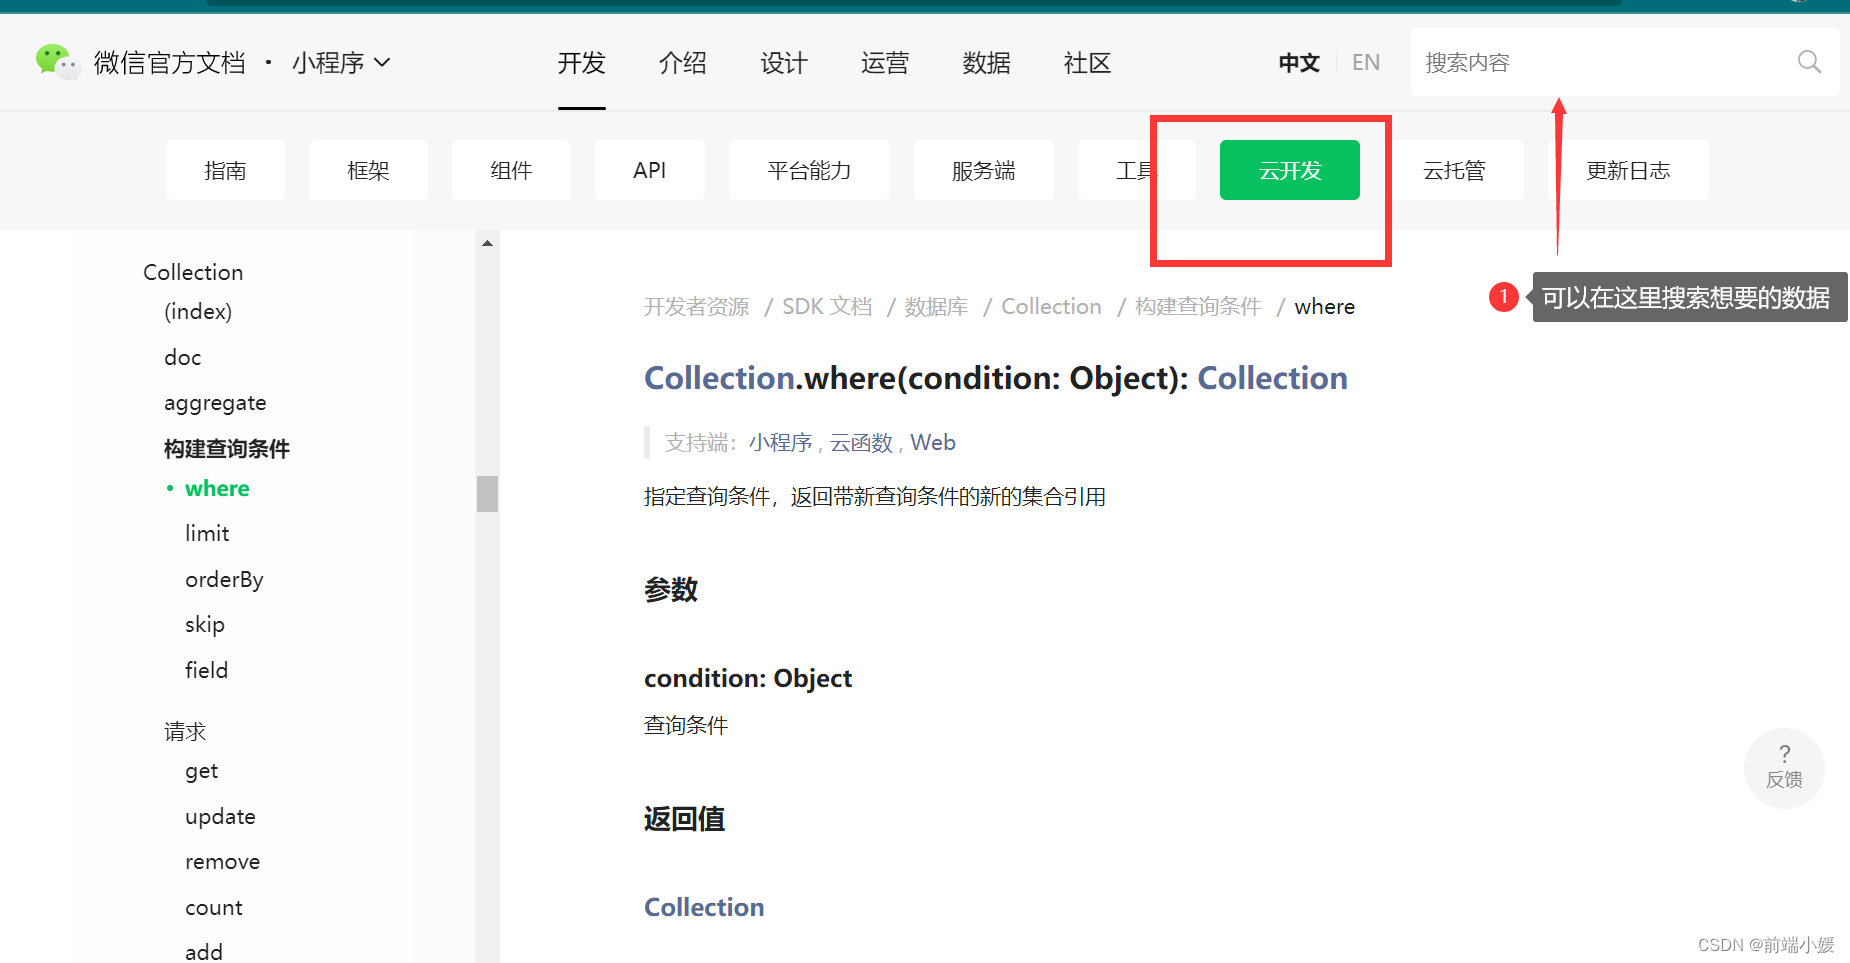Click the sidebar scroll-up arrow
The image size is (1850, 963).
[x=487, y=243]
